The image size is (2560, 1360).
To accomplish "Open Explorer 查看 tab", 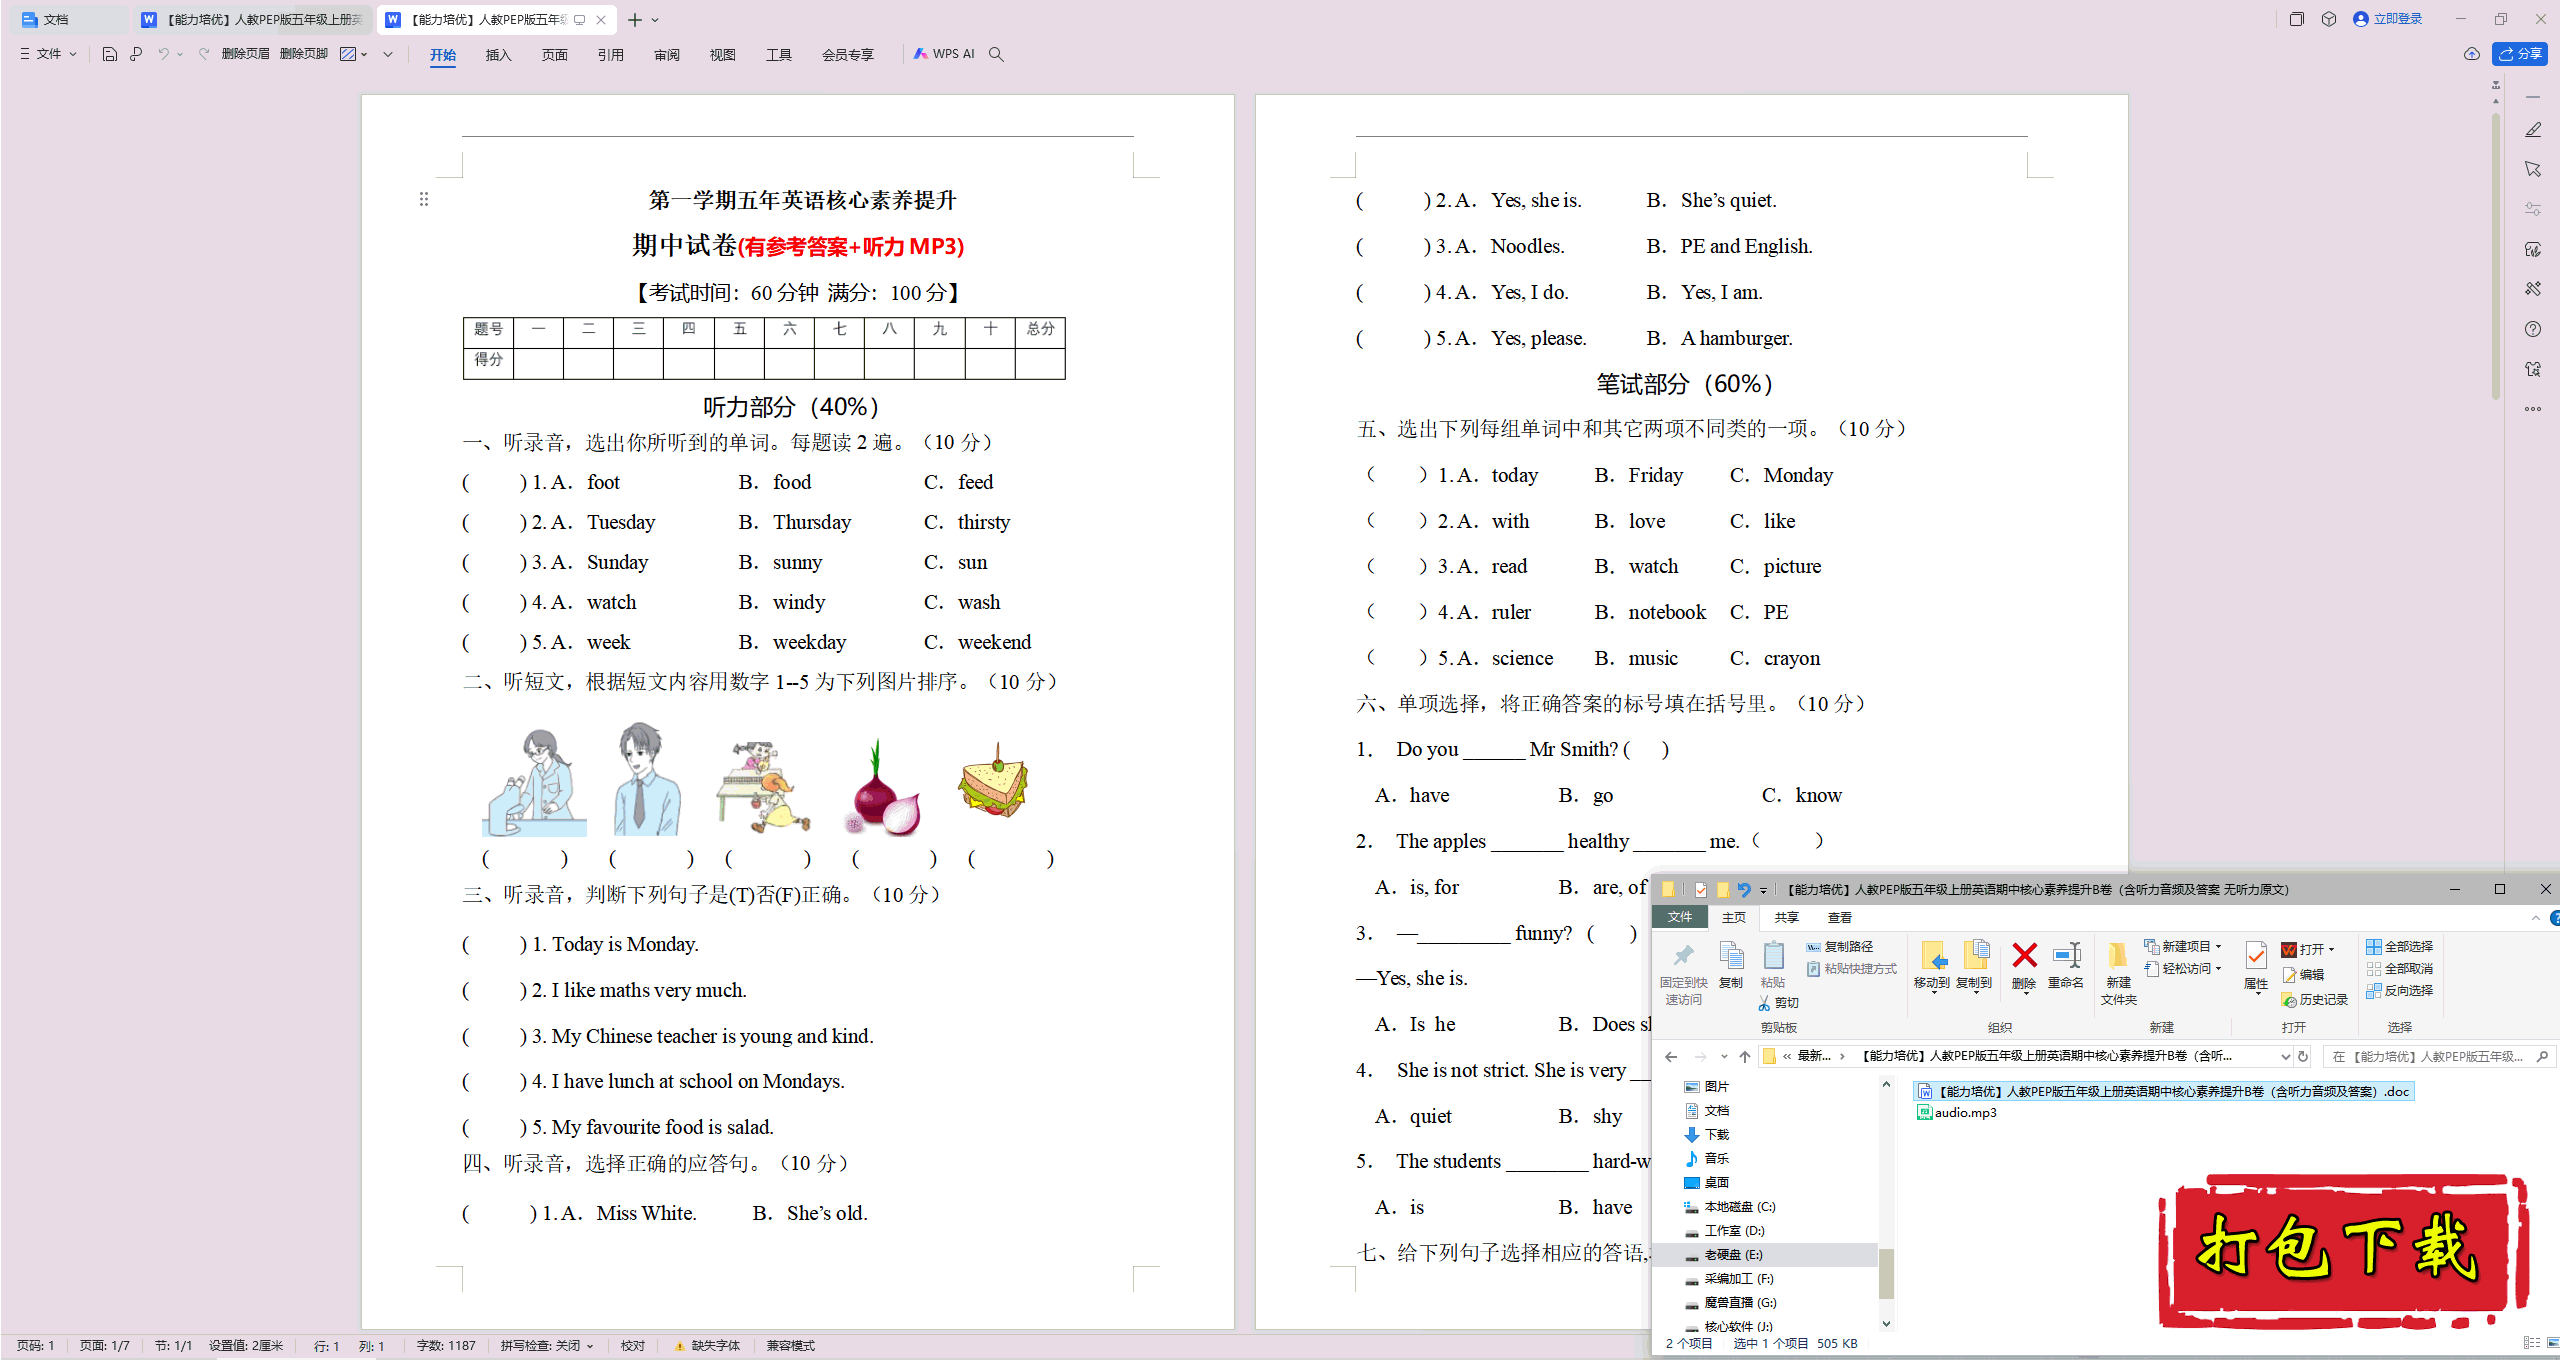I will 1839,917.
